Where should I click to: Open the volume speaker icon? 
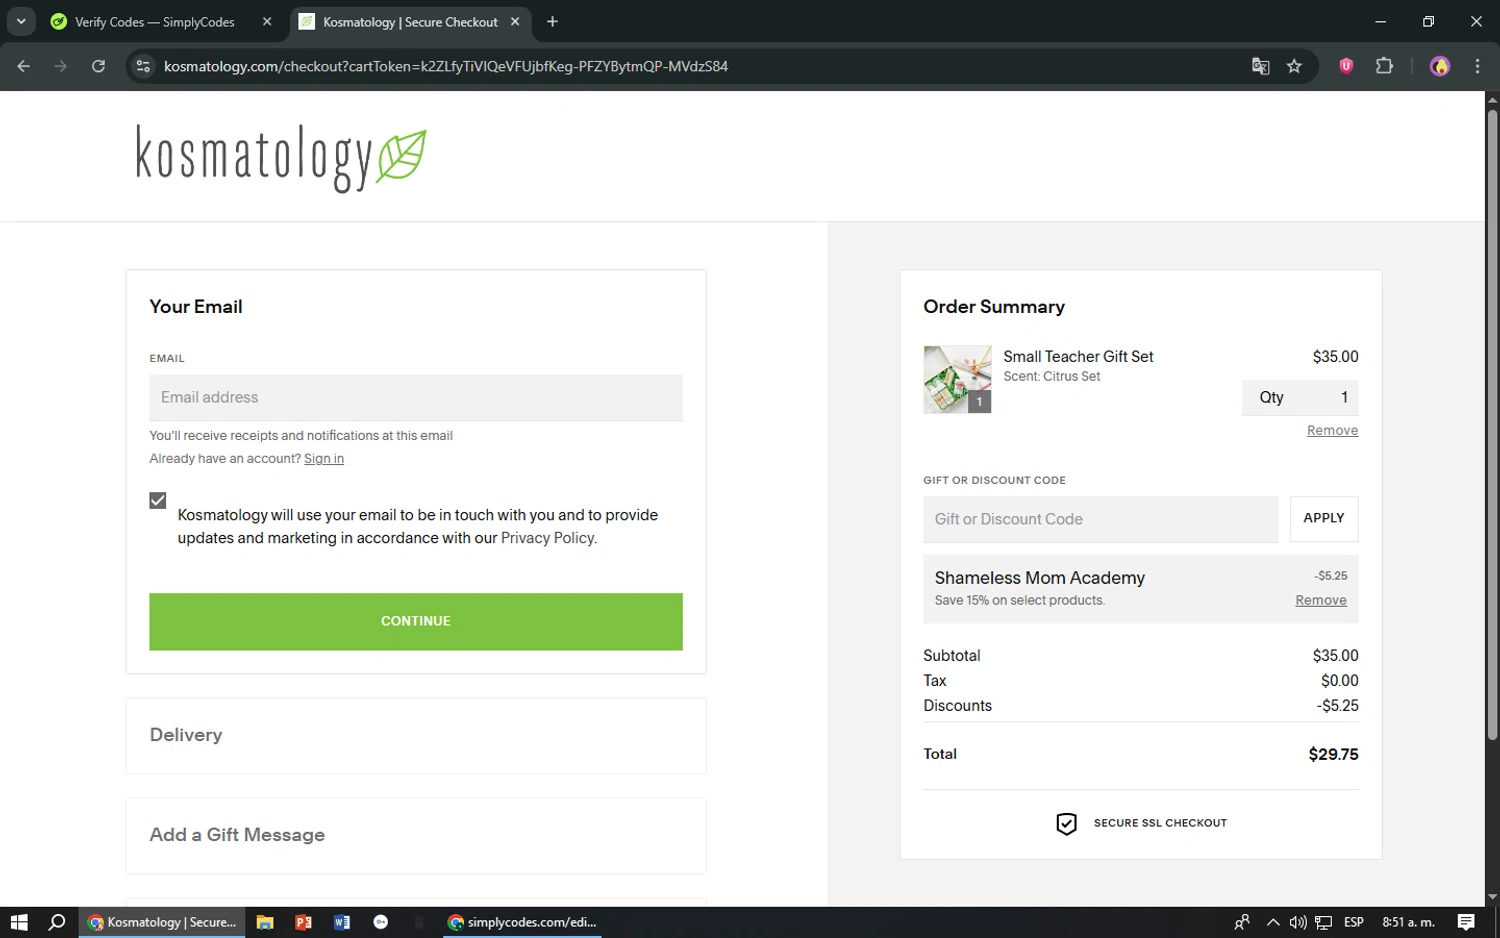pos(1298,922)
